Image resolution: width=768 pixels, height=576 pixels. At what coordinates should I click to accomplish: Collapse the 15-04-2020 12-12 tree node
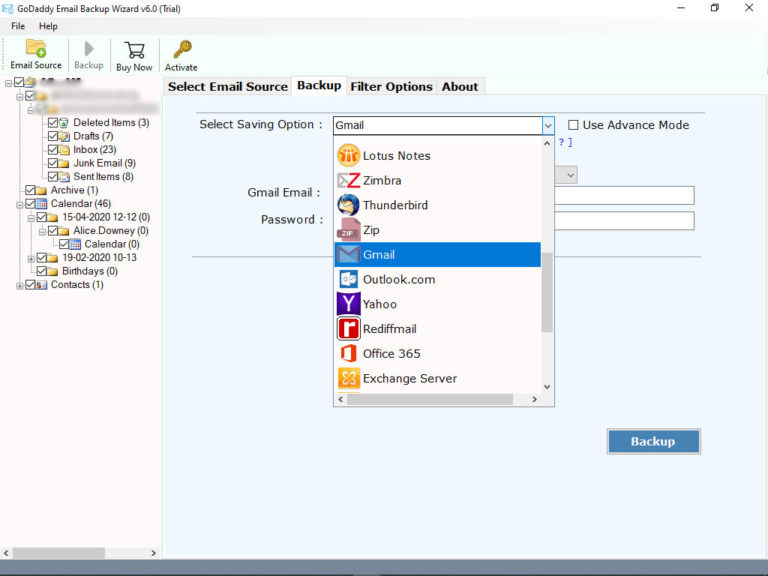[31, 217]
